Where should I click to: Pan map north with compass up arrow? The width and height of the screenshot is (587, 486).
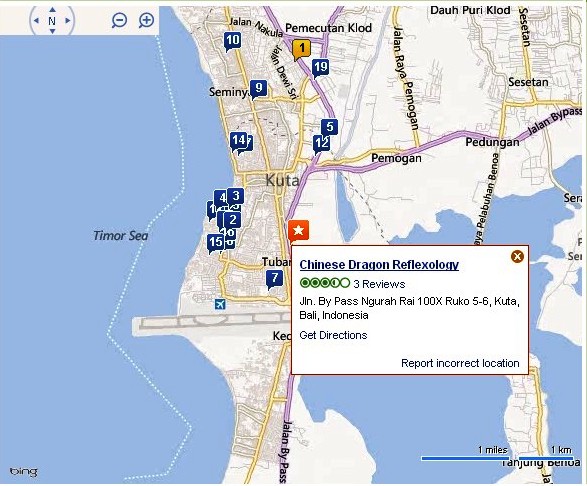(52, 9)
